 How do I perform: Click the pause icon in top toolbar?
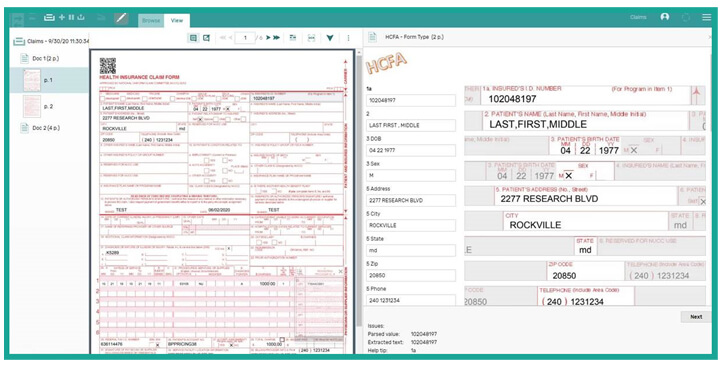point(71,17)
